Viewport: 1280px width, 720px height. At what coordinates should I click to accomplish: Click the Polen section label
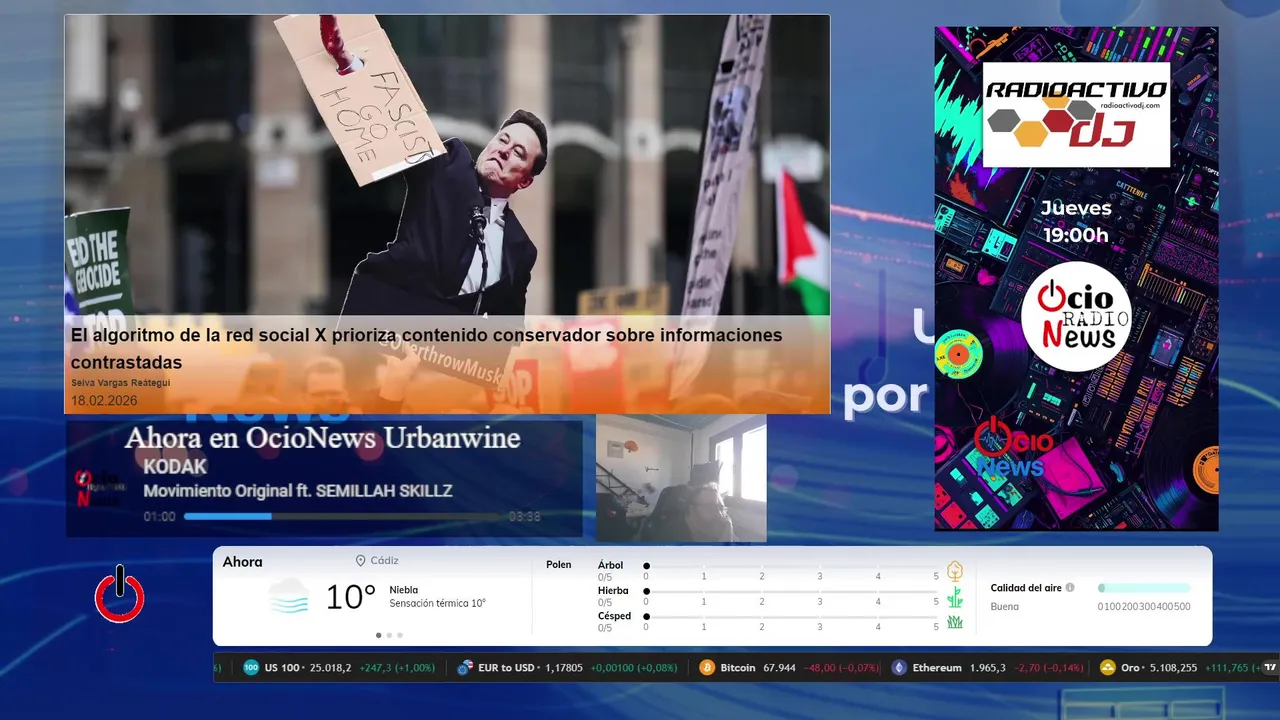coord(559,565)
